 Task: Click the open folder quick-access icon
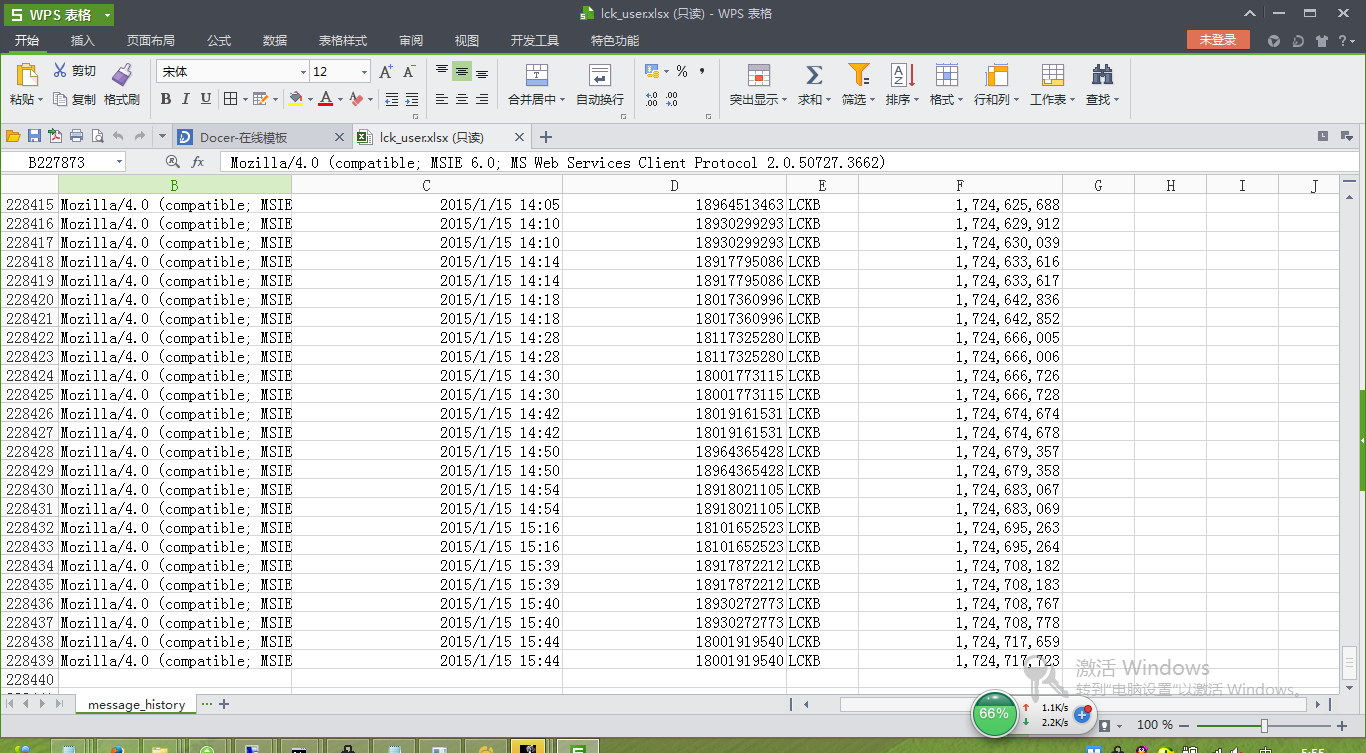coord(13,136)
